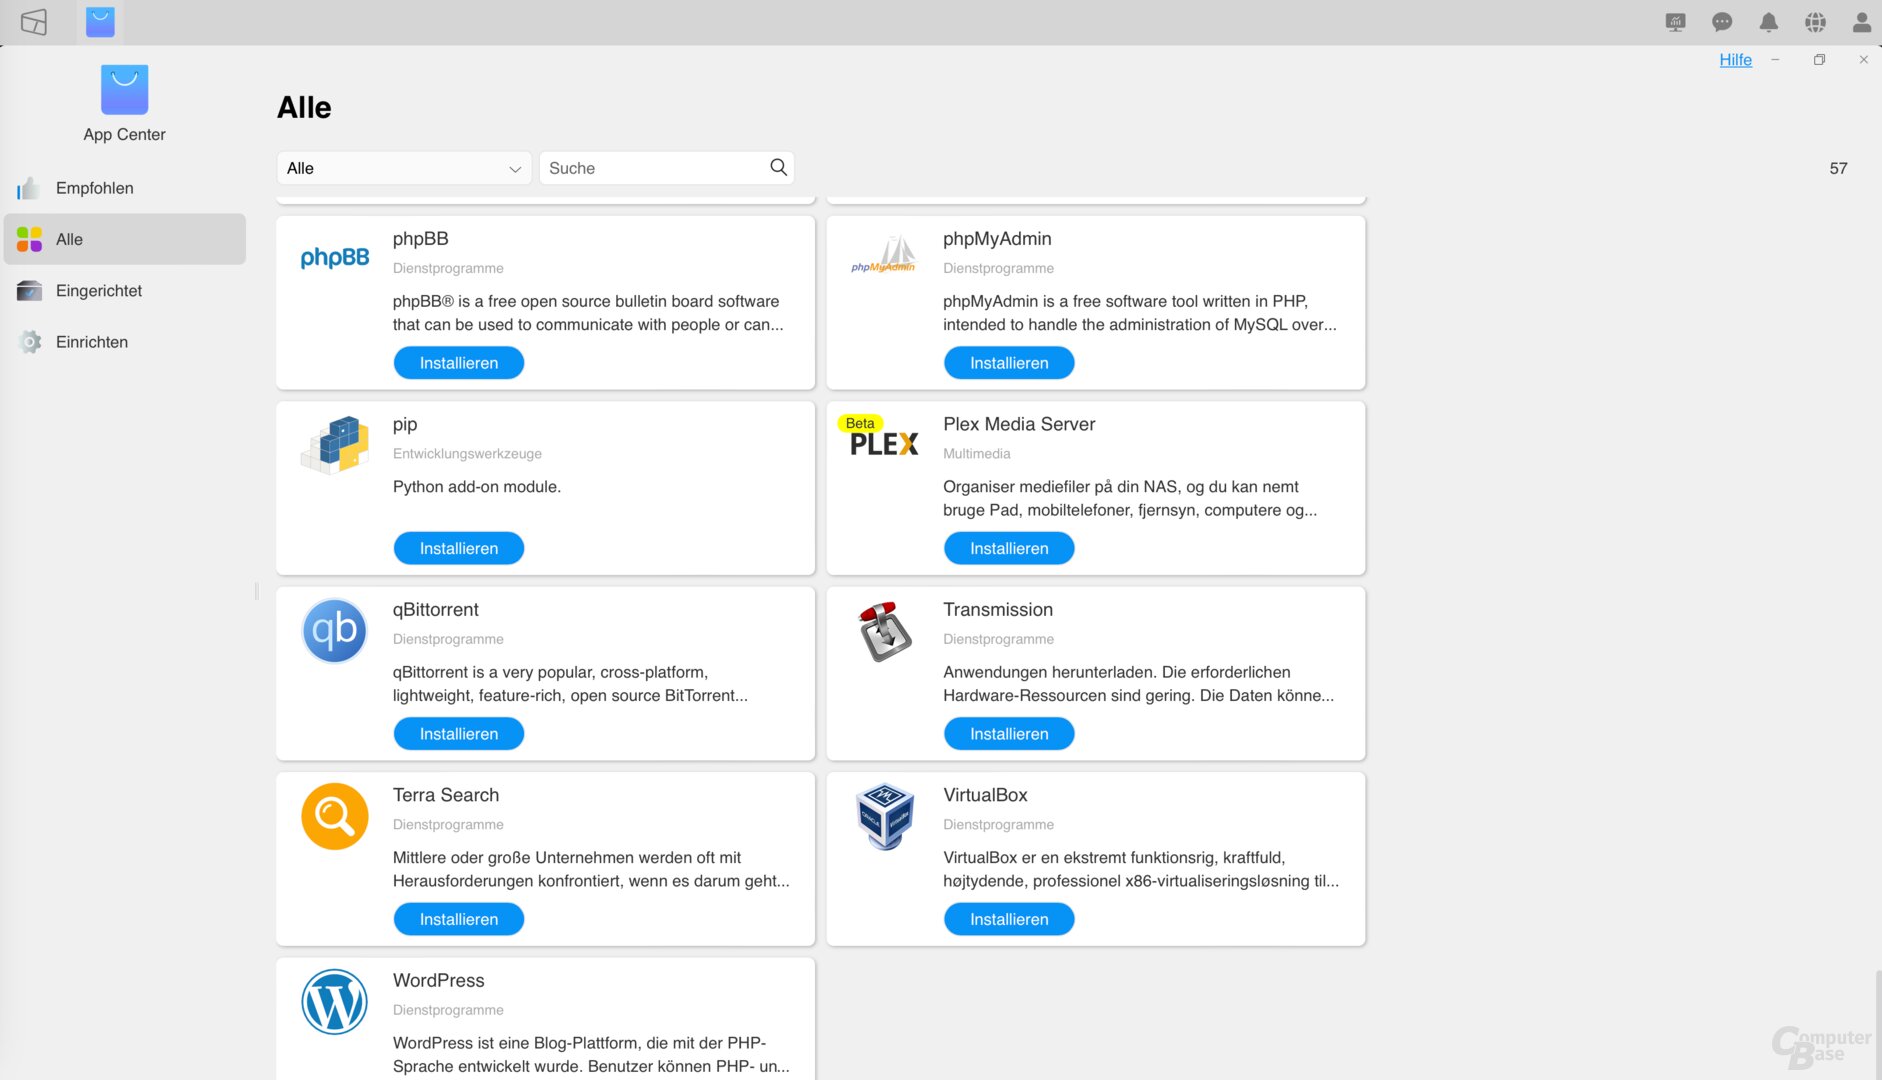Click the search magnifying glass icon
The image size is (1882, 1080).
[x=778, y=168]
